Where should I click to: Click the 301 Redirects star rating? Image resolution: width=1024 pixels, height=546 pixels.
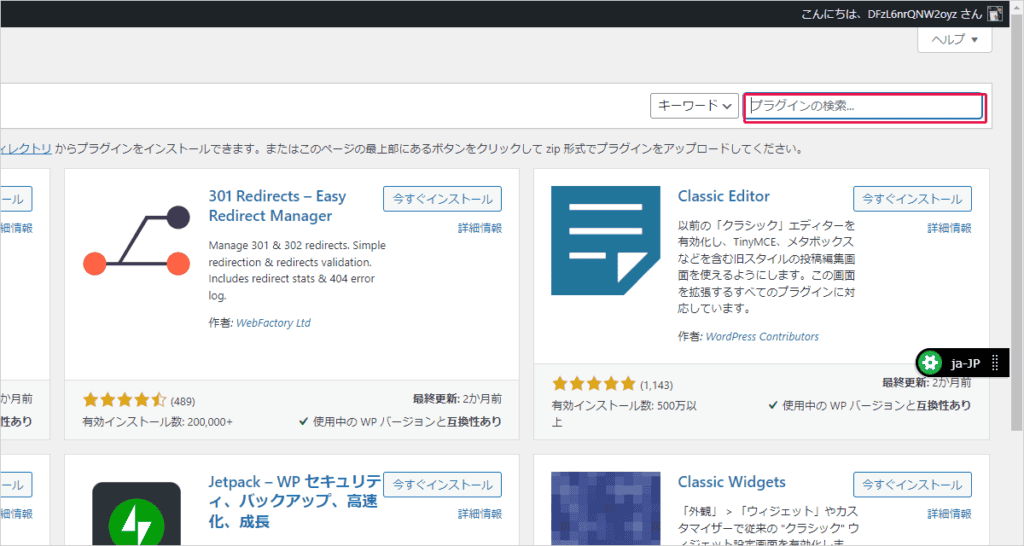coord(124,400)
